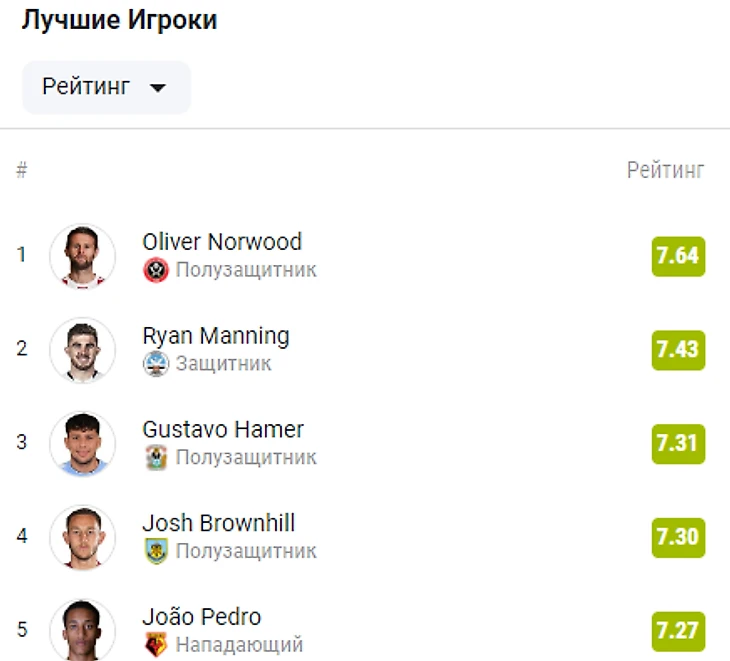Click the Swansea City club crest icon
This screenshot has width=730, height=661.
click(x=156, y=364)
